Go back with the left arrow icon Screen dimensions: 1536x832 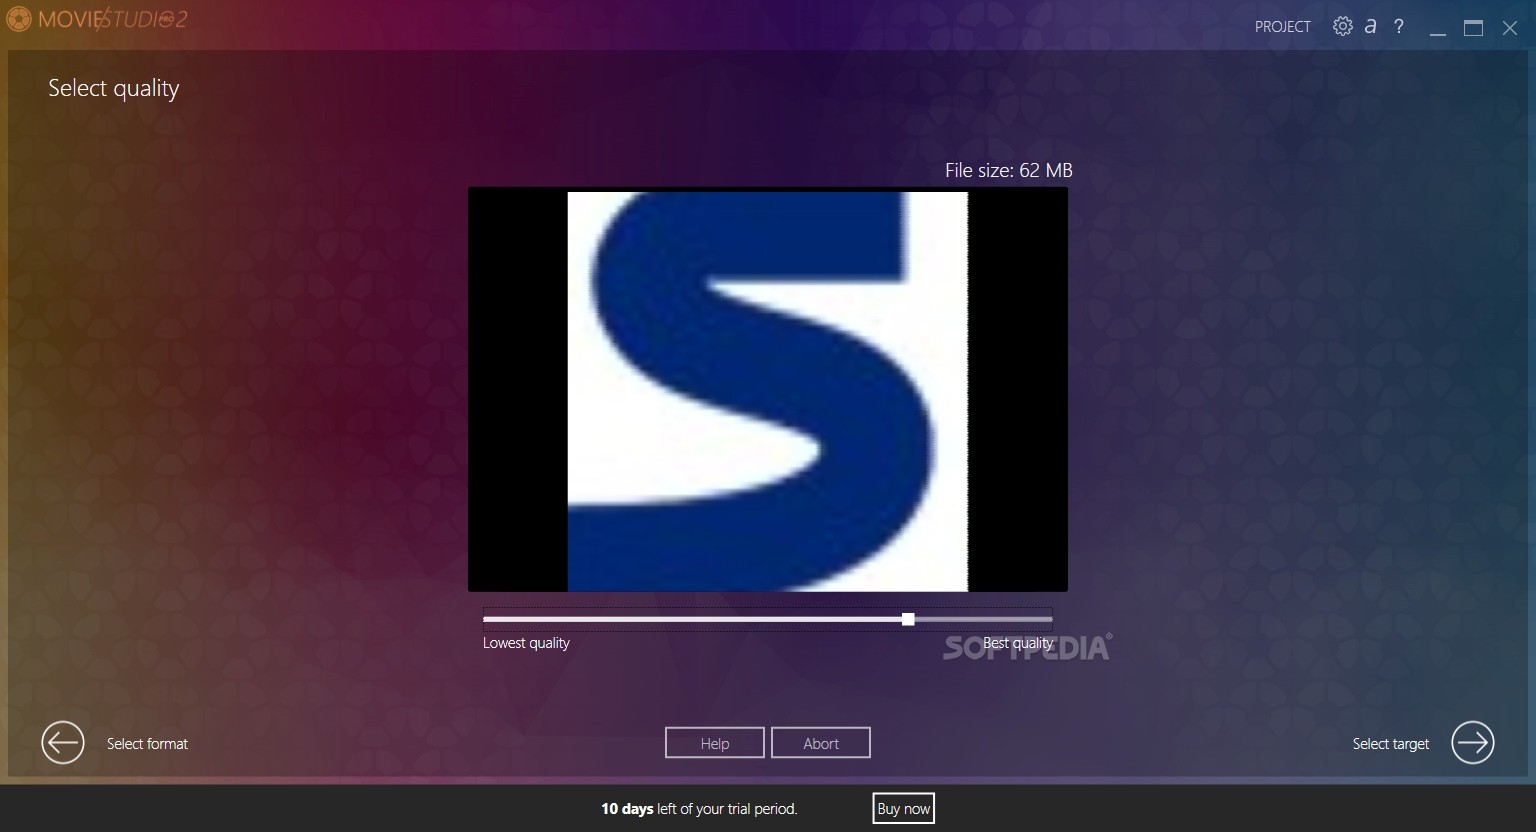[62, 743]
